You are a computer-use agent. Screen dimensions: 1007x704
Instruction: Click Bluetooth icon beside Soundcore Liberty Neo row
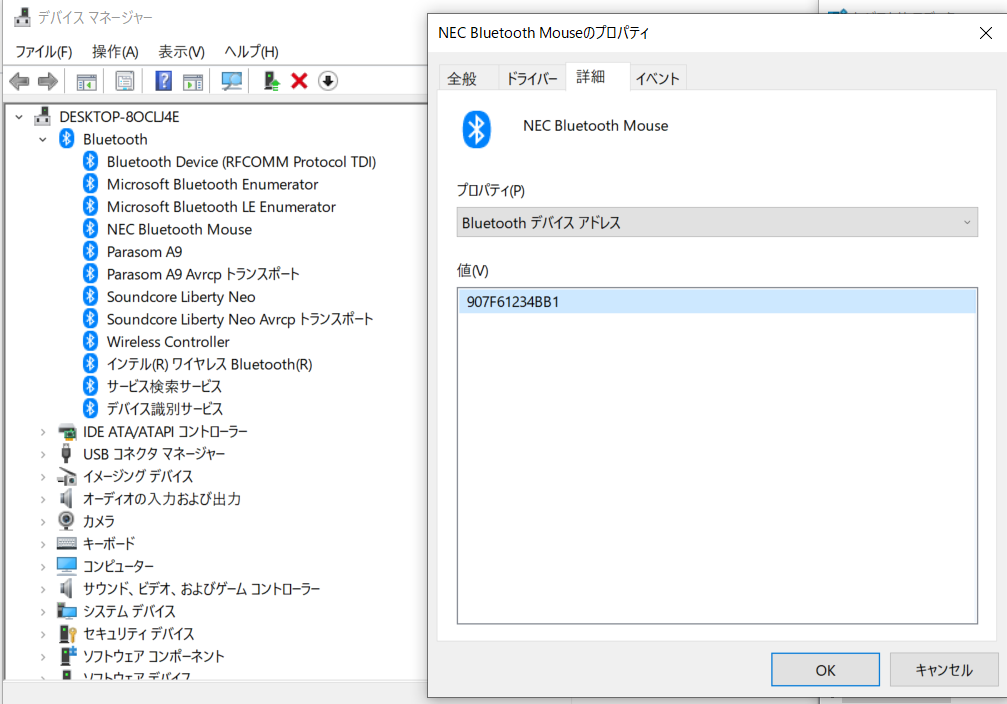pyautogui.click(x=91, y=296)
